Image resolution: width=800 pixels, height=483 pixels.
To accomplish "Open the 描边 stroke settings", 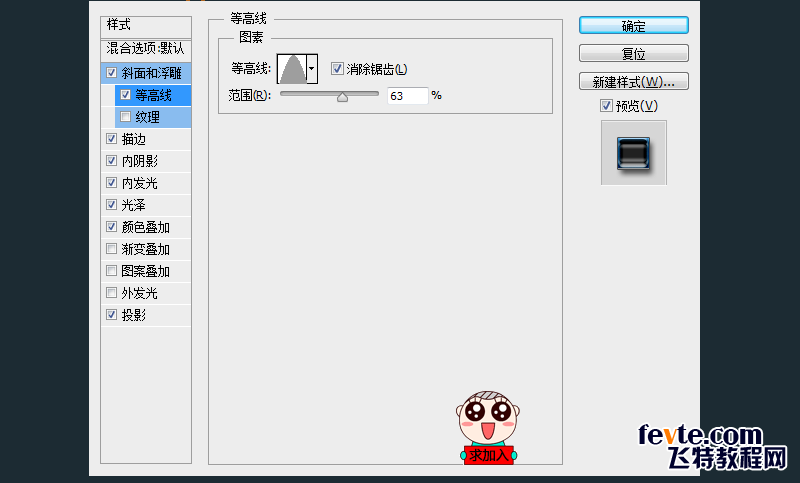I will [134, 139].
